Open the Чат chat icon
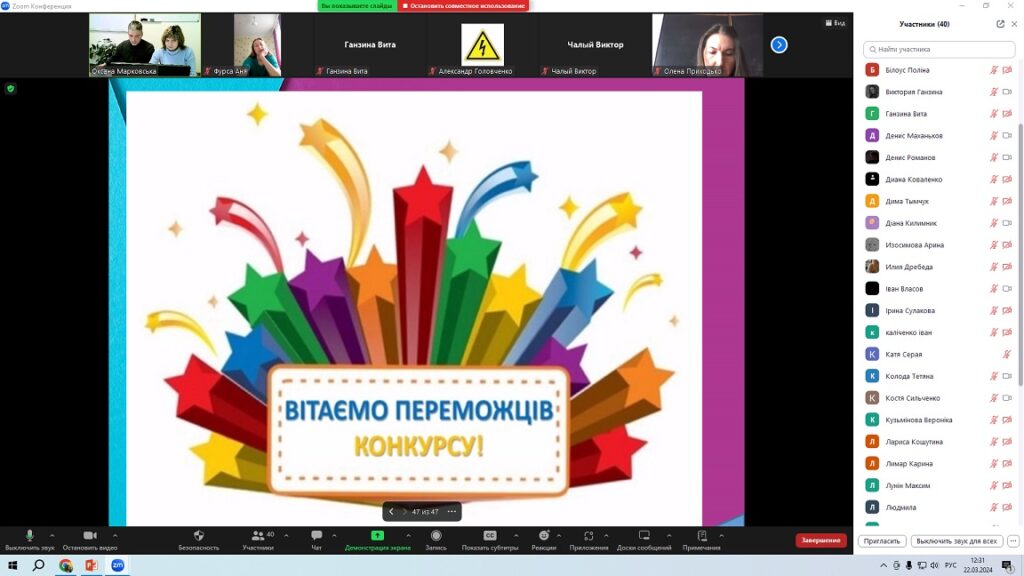This screenshot has height=576, width=1024. click(317, 536)
